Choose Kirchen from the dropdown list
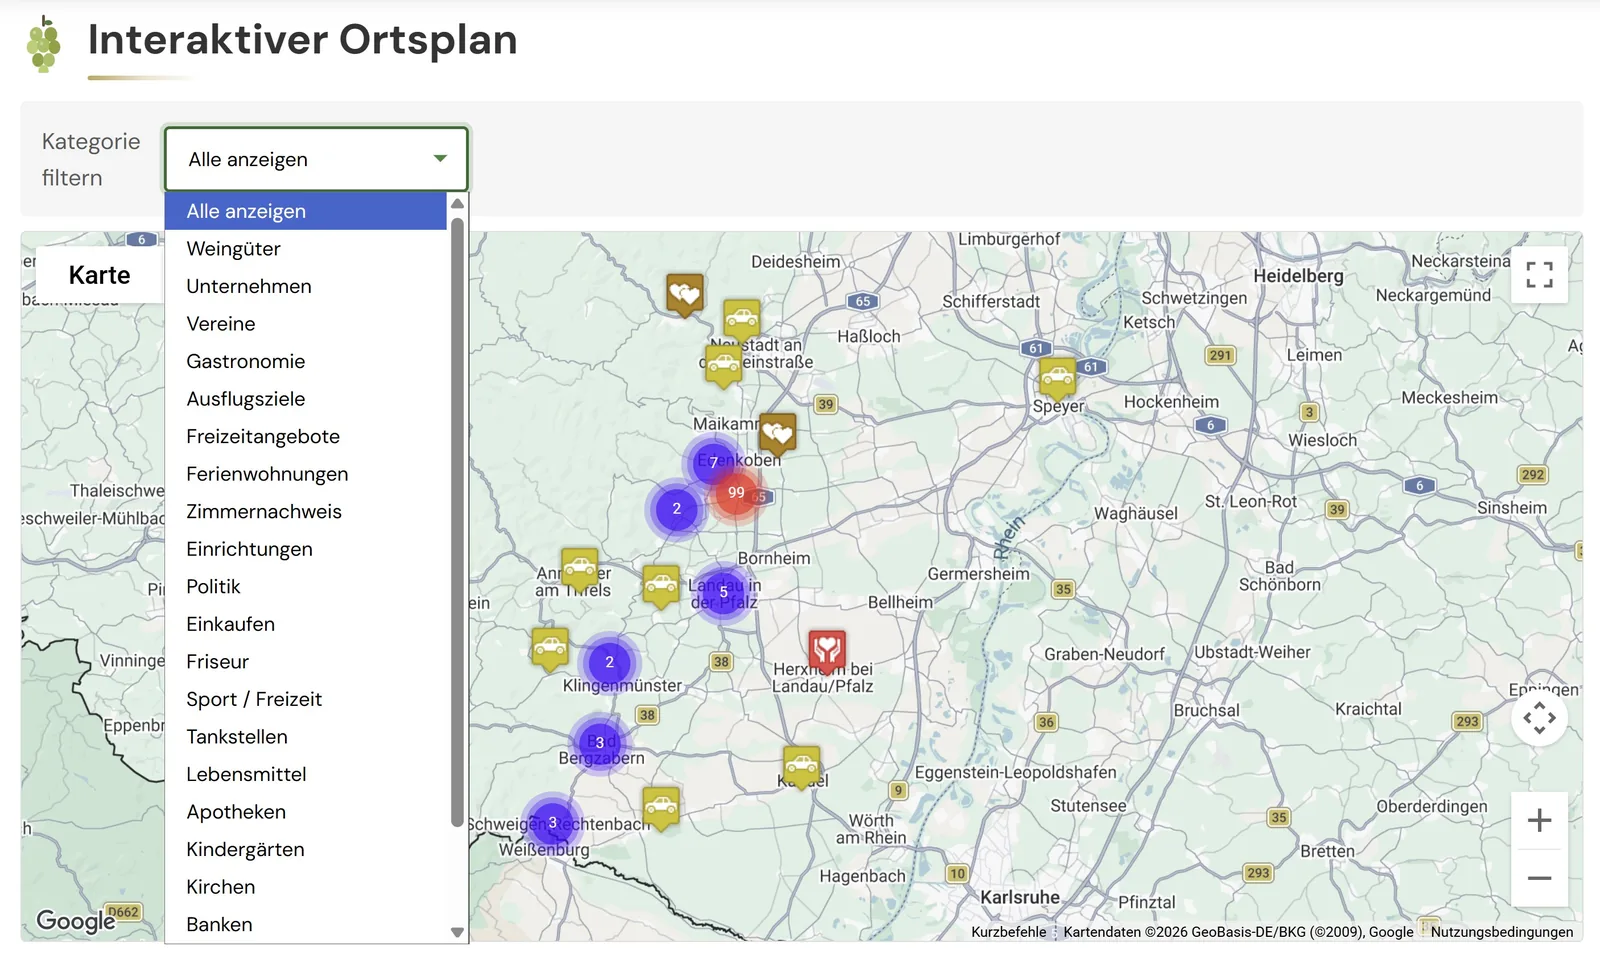 (306, 886)
